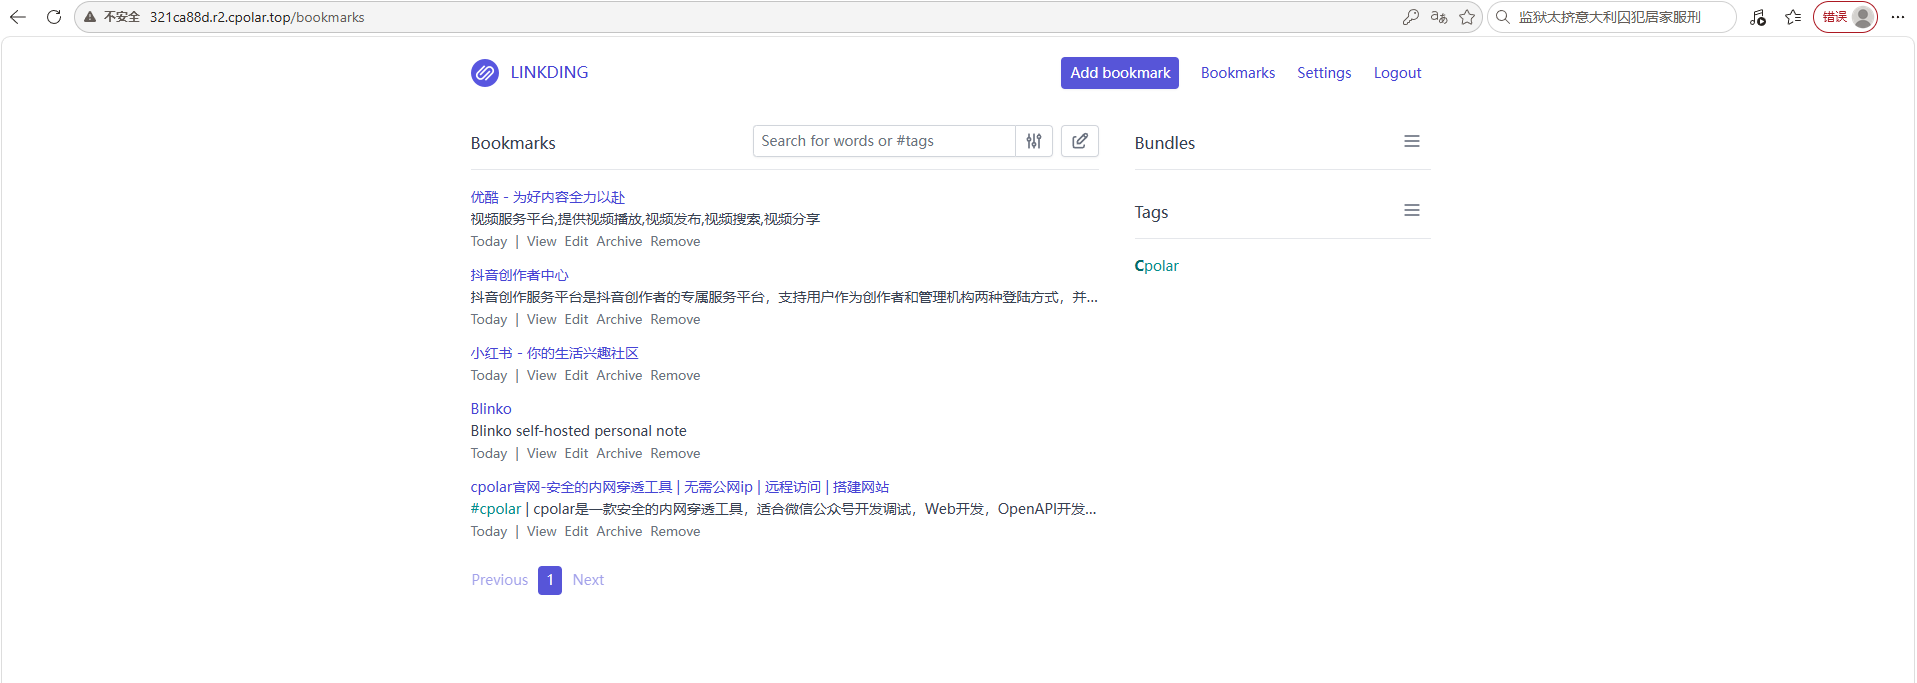
Task: Edit the cpolar官网 bookmark
Action: pyautogui.click(x=576, y=531)
